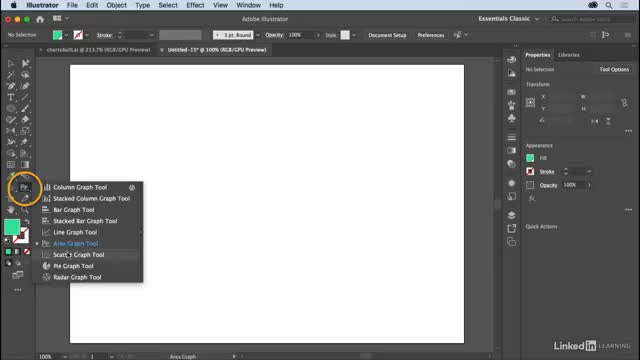
Task: Open Tool Options button
Action: 614,69
